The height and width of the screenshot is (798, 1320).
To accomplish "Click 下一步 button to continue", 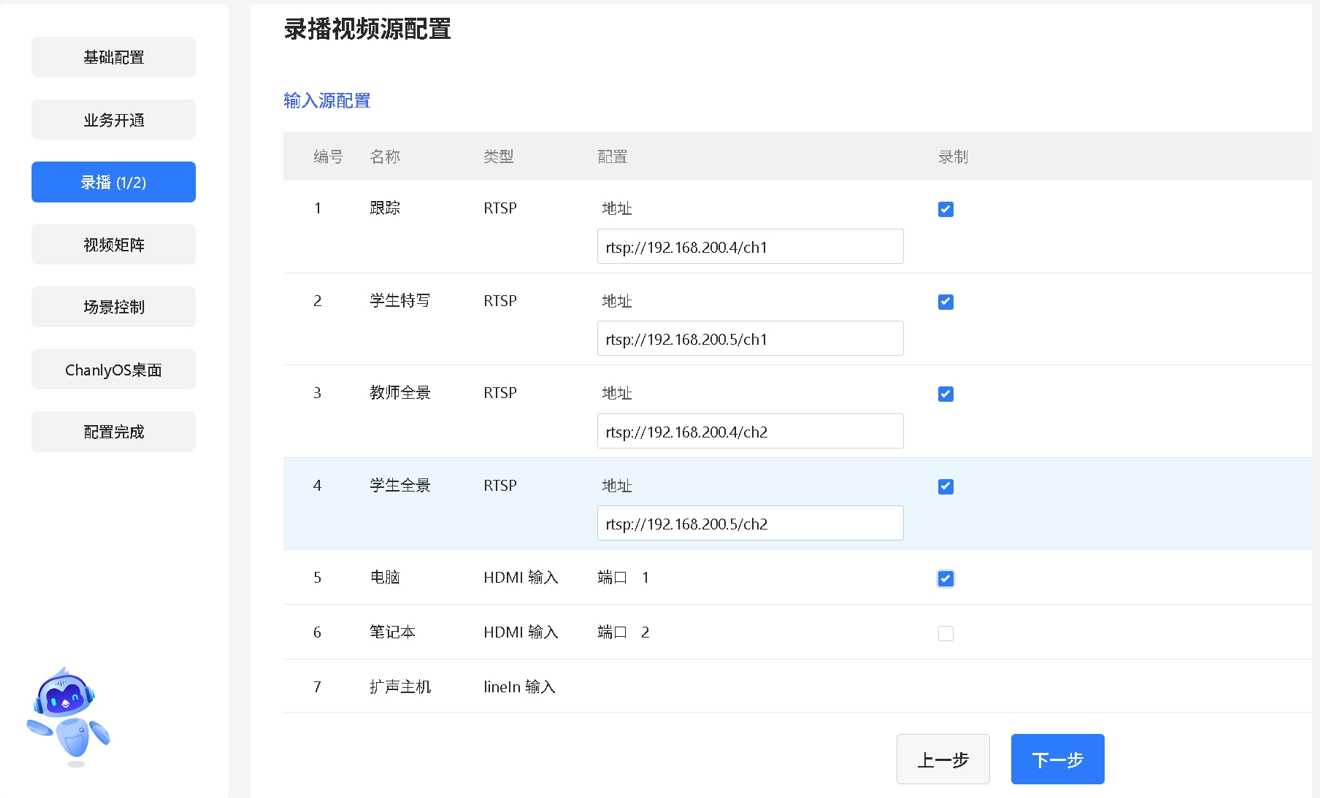I will coord(1057,760).
